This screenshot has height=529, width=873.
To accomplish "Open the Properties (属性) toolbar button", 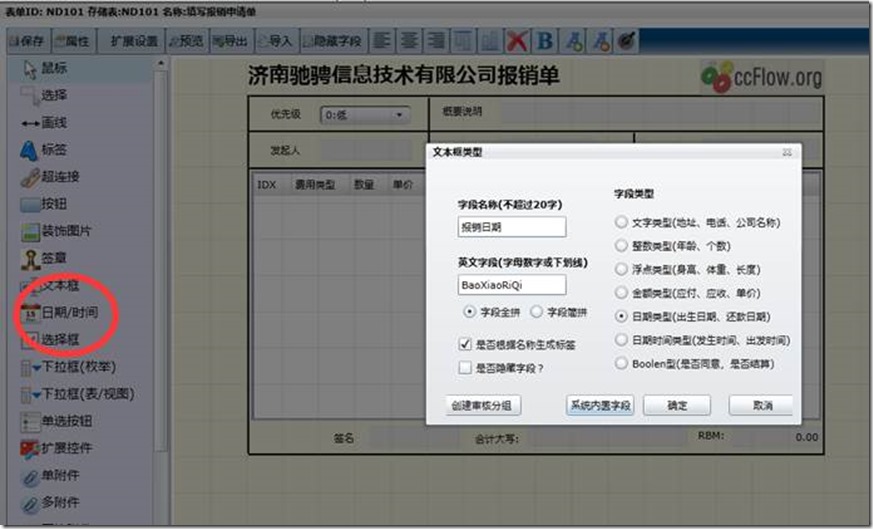I will click(x=72, y=41).
